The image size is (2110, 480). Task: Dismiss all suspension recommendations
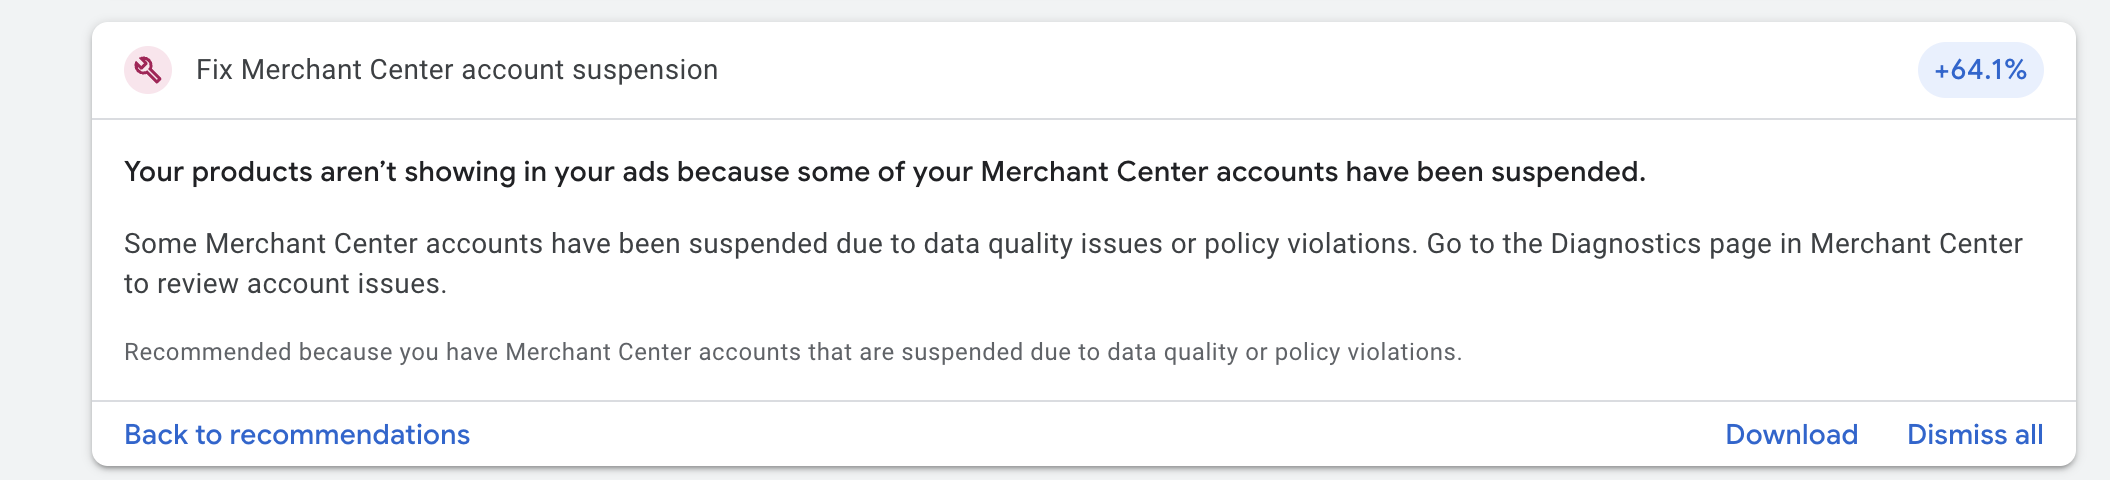pyautogui.click(x=1974, y=435)
